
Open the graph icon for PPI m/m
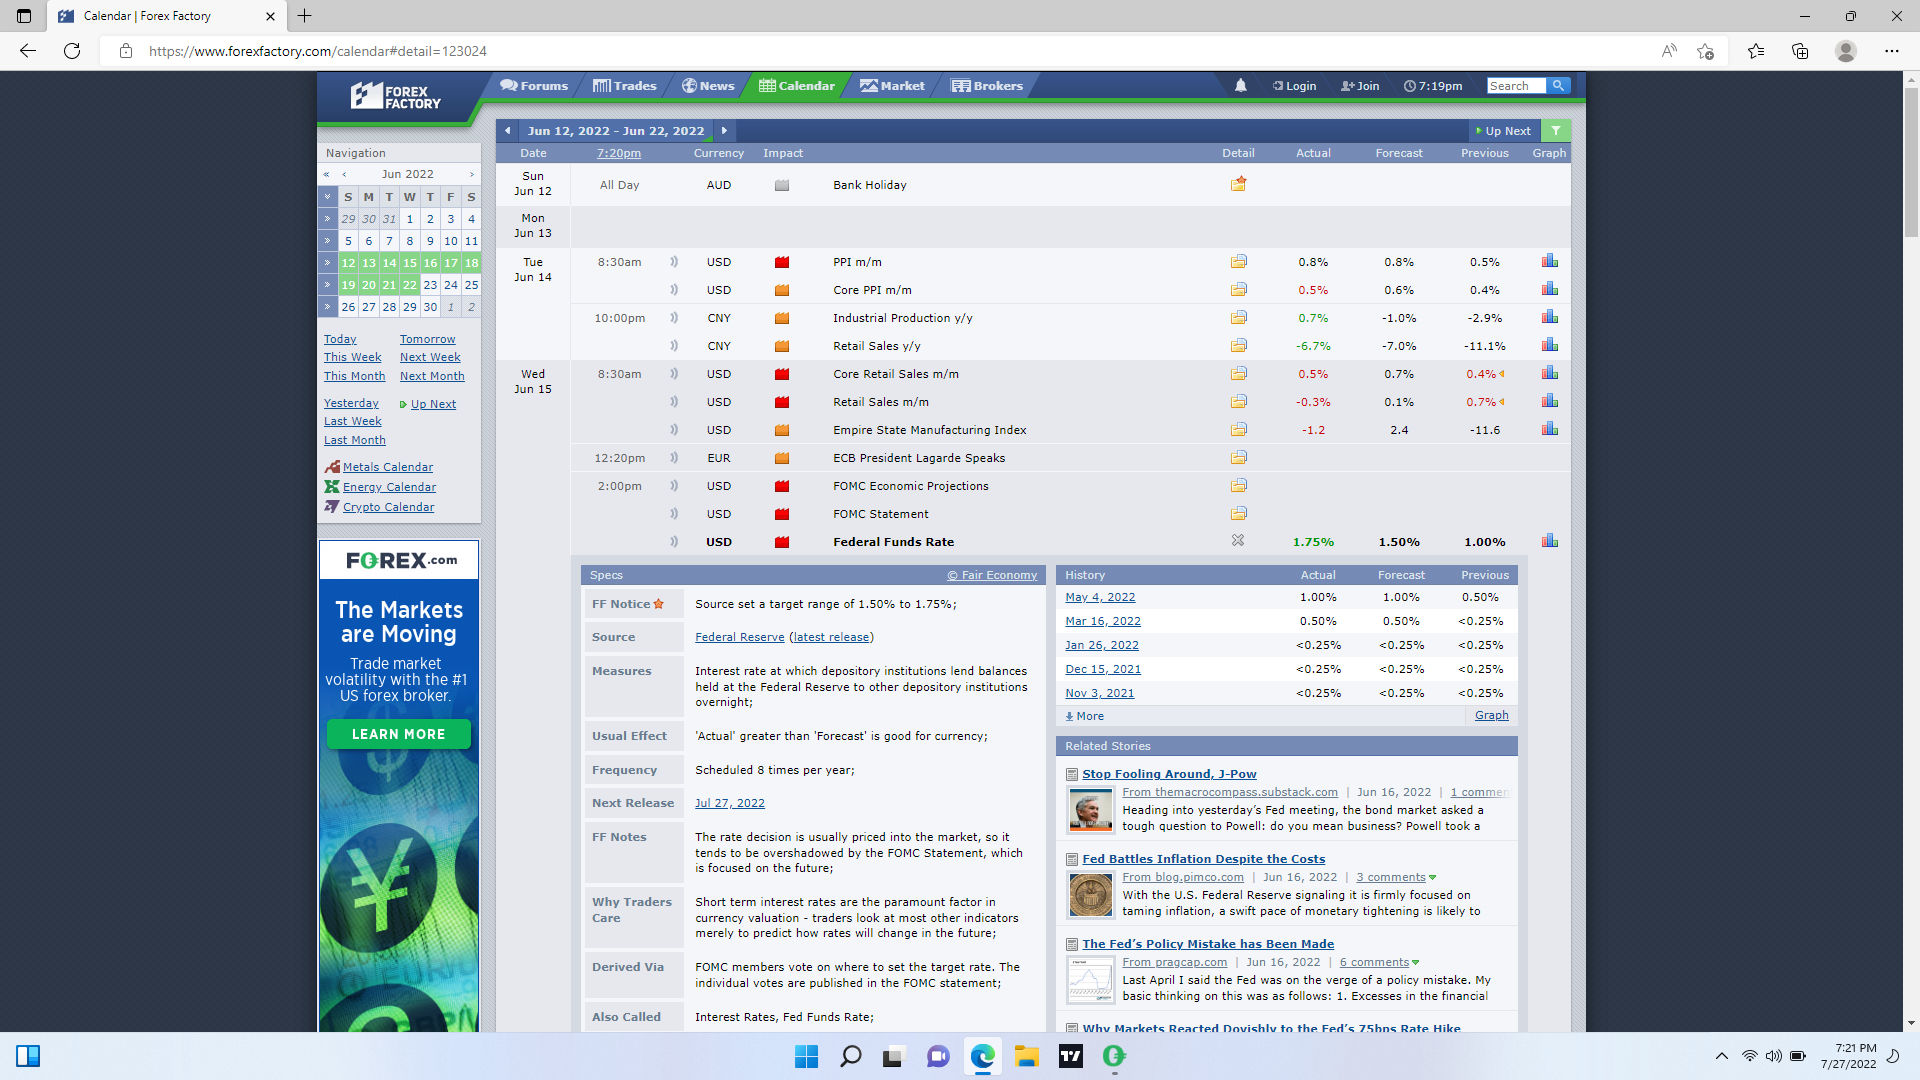1549,262
